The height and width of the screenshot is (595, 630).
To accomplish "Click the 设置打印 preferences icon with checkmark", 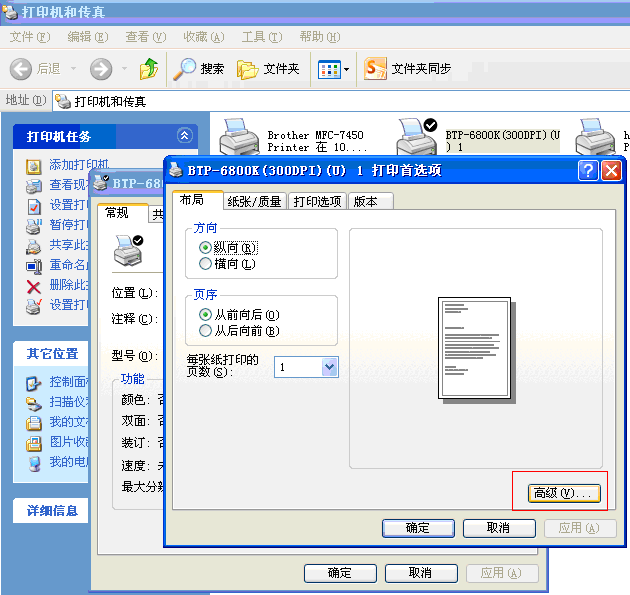I will pos(34,206).
